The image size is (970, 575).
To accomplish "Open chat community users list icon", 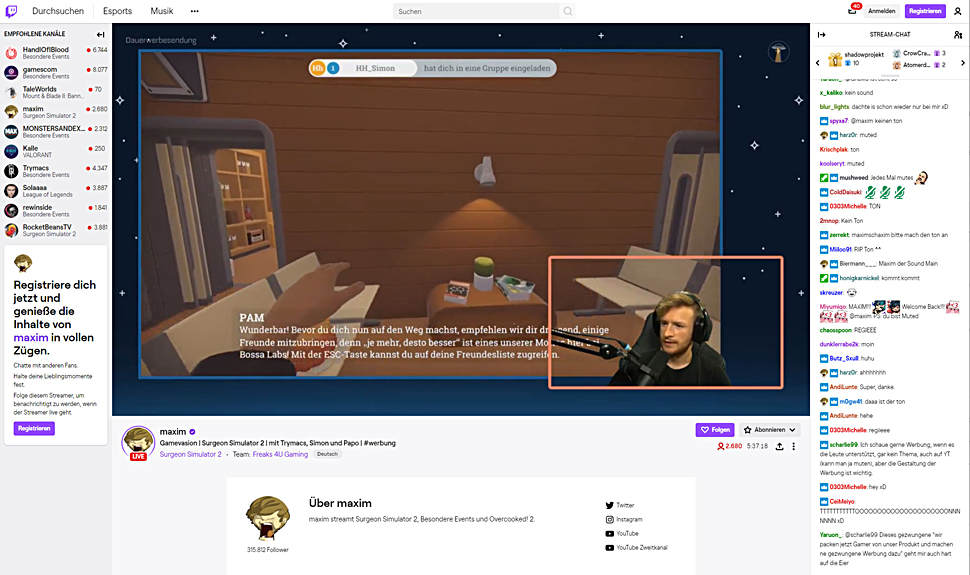I will pyautogui.click(x=958, y=35).
